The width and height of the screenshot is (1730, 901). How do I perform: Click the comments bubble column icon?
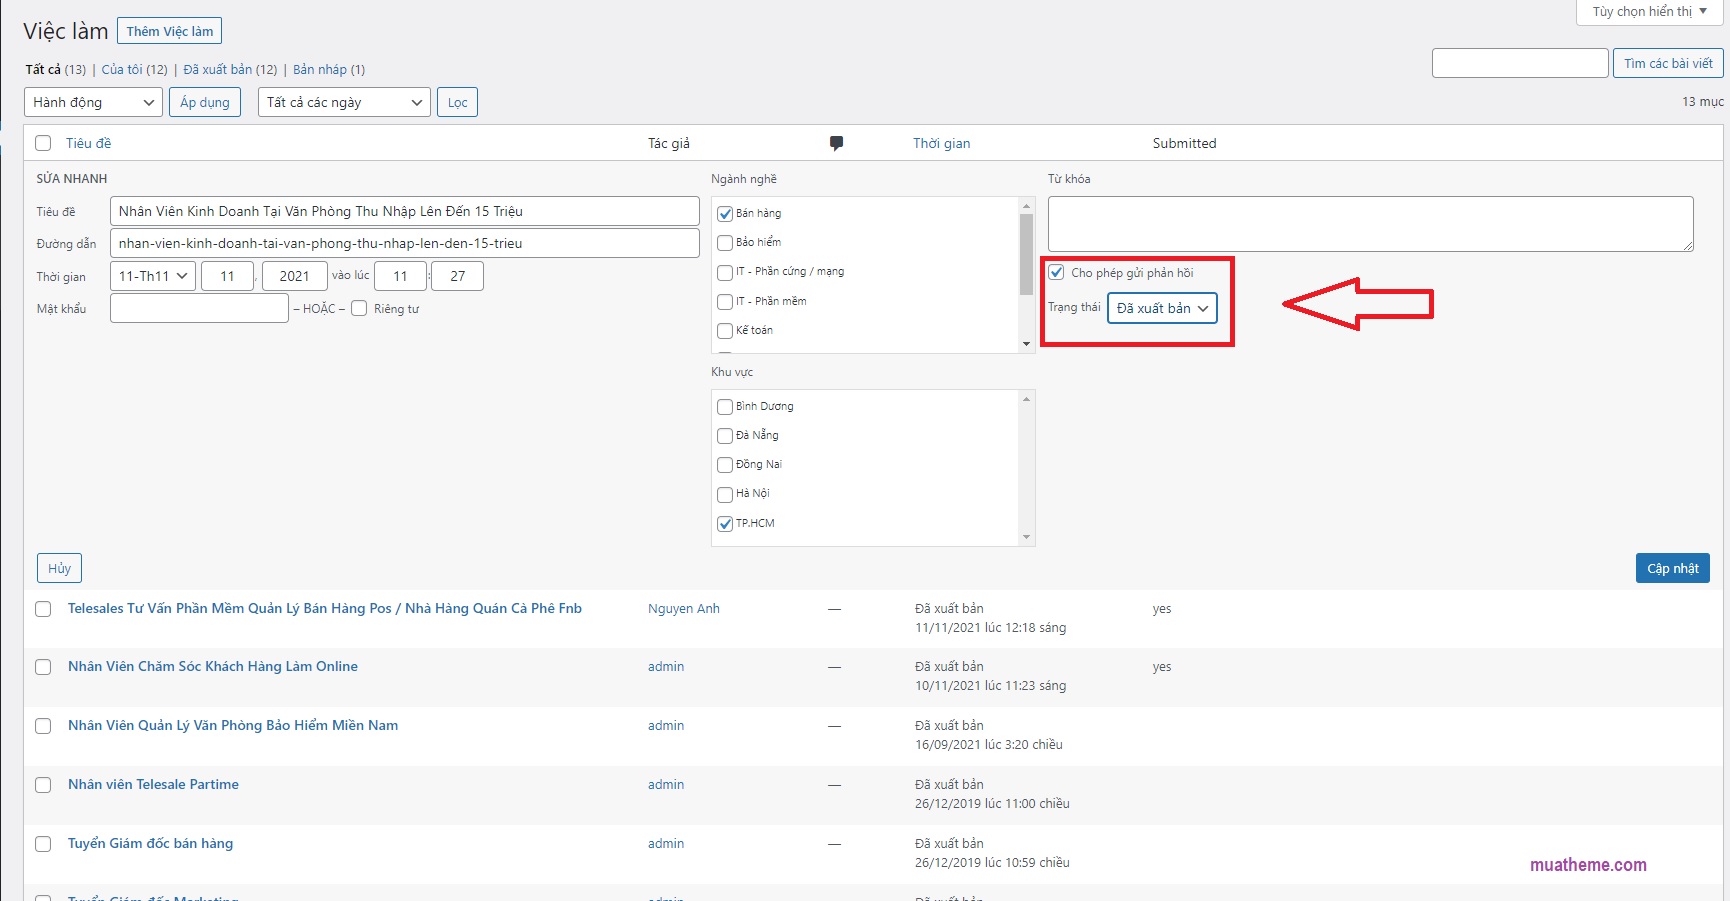point(836,143)
